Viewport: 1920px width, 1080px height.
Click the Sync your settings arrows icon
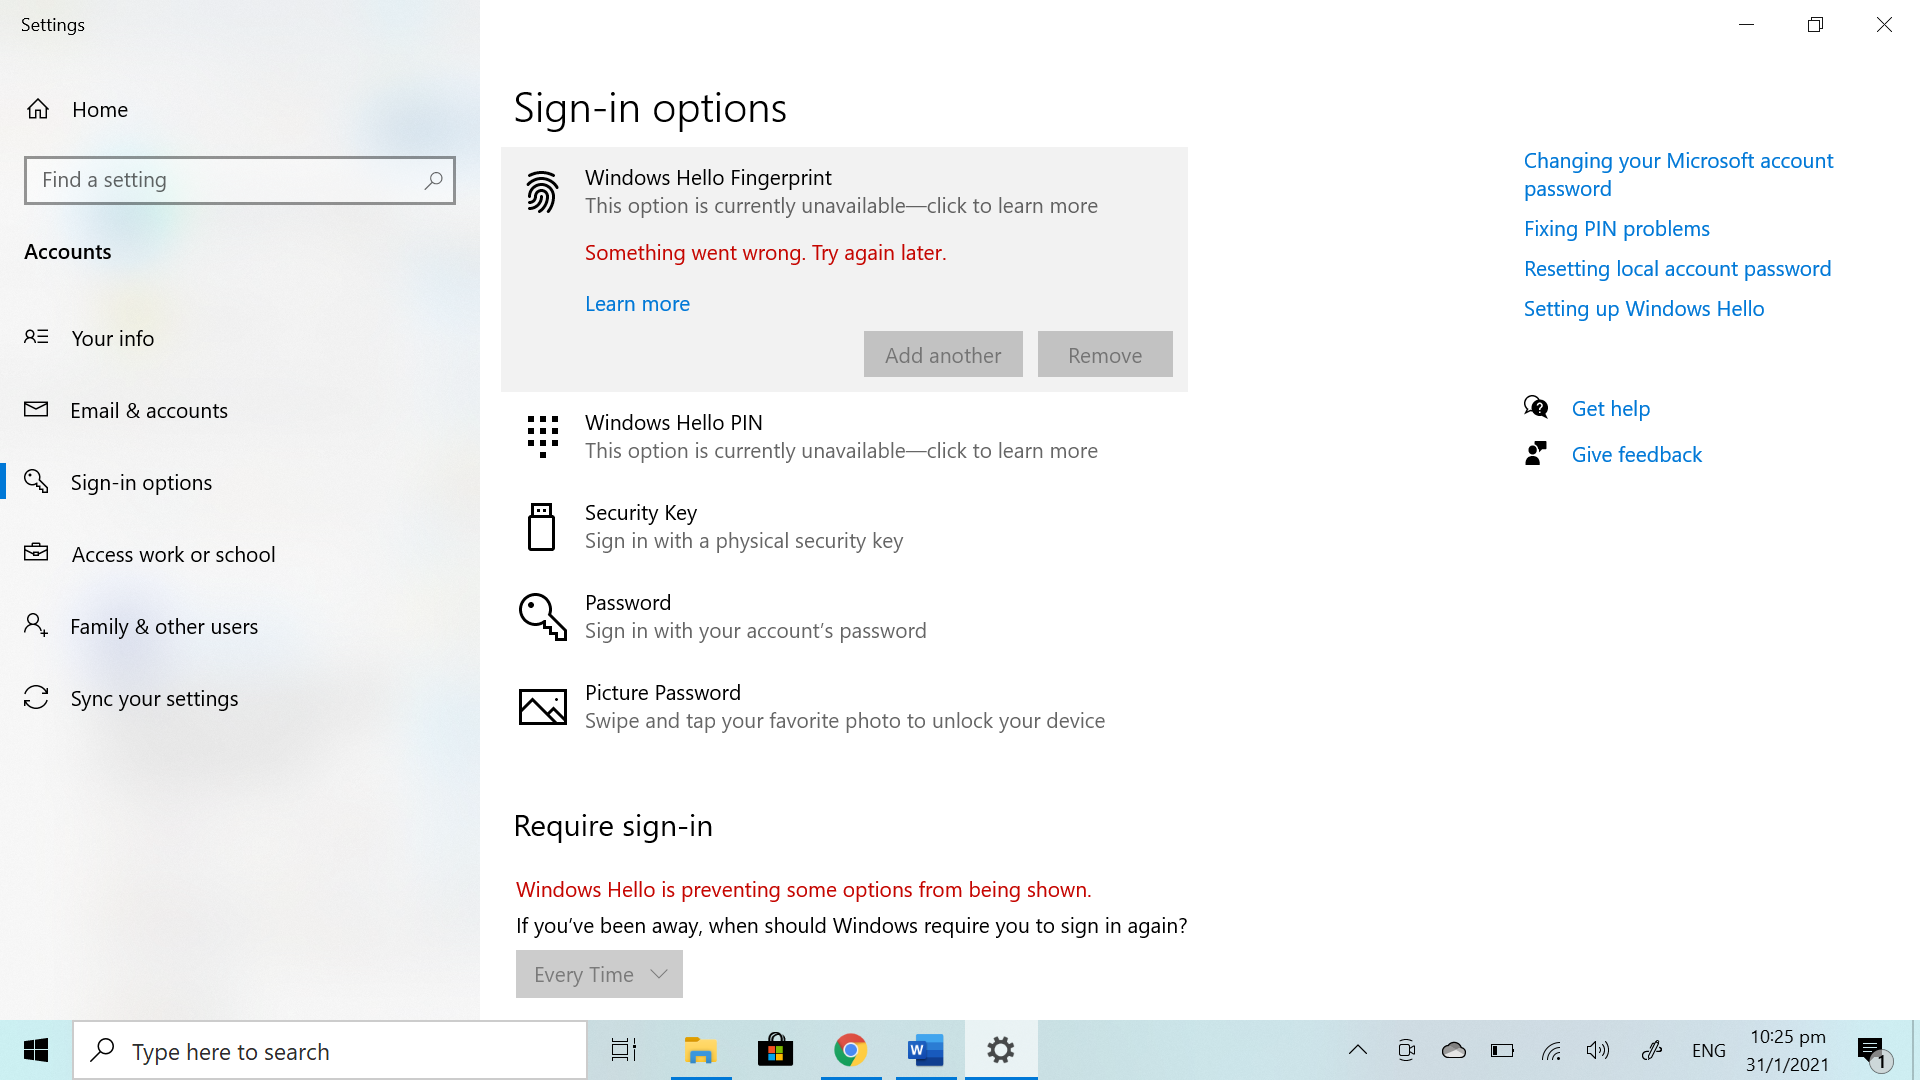click(36, 697)
